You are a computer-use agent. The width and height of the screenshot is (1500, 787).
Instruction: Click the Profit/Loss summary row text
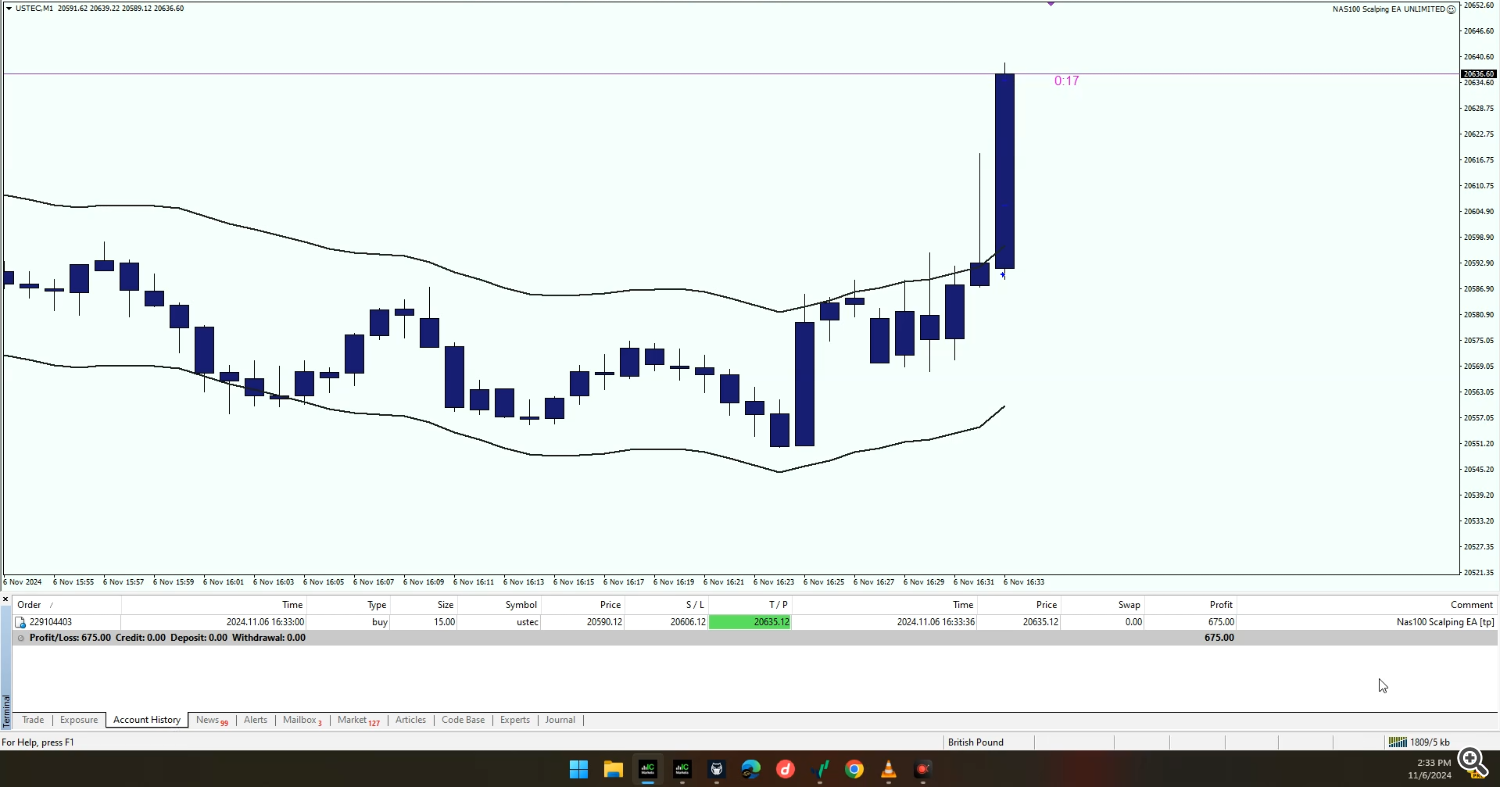[168, 638]
